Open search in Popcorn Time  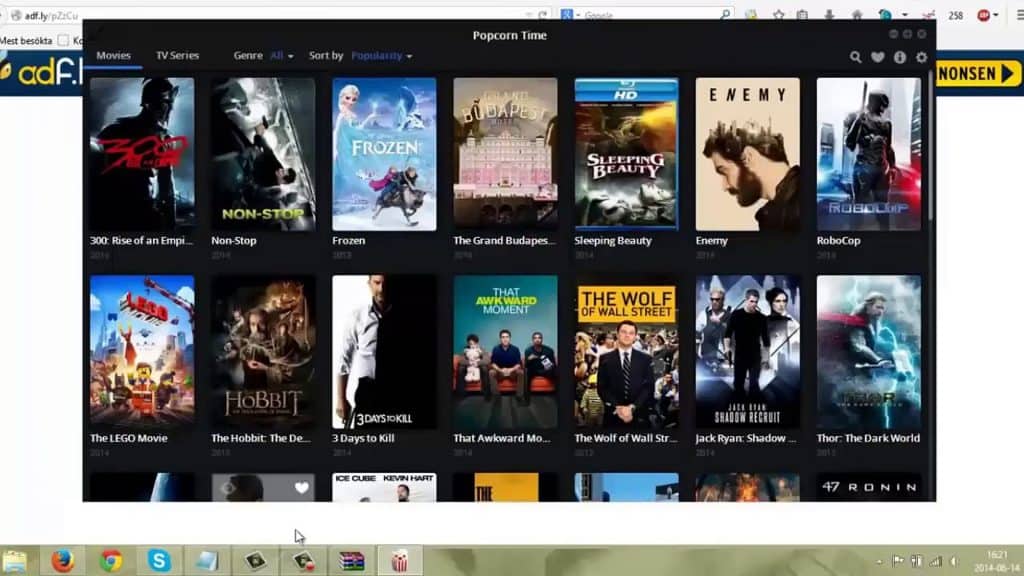coord(856,57)
